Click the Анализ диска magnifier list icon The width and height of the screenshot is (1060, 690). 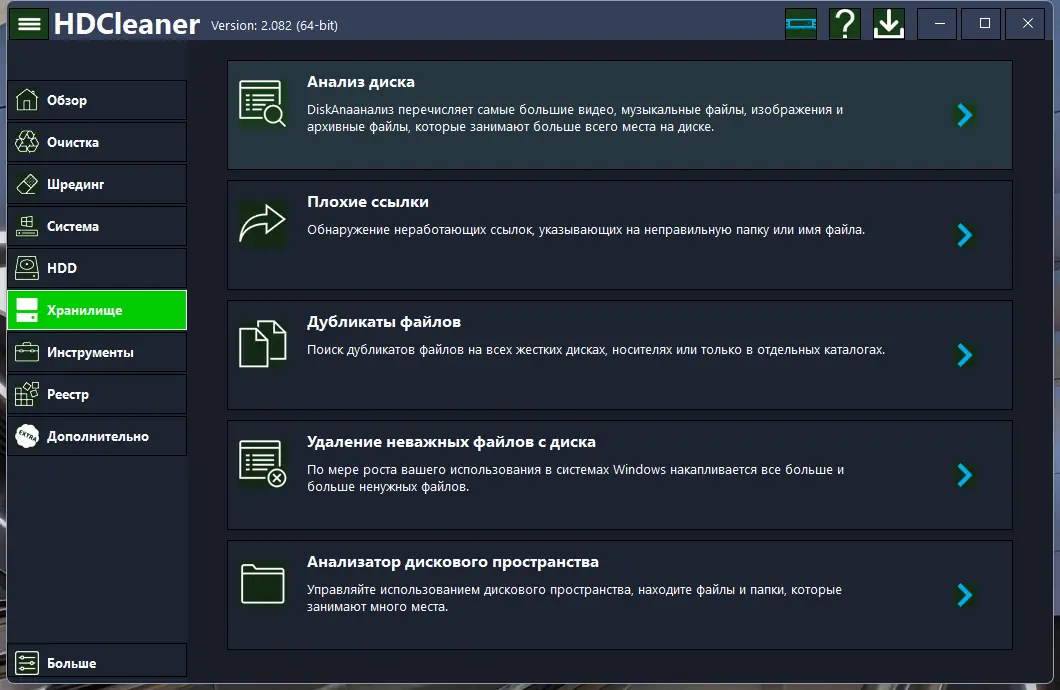[x=262, y=103]
